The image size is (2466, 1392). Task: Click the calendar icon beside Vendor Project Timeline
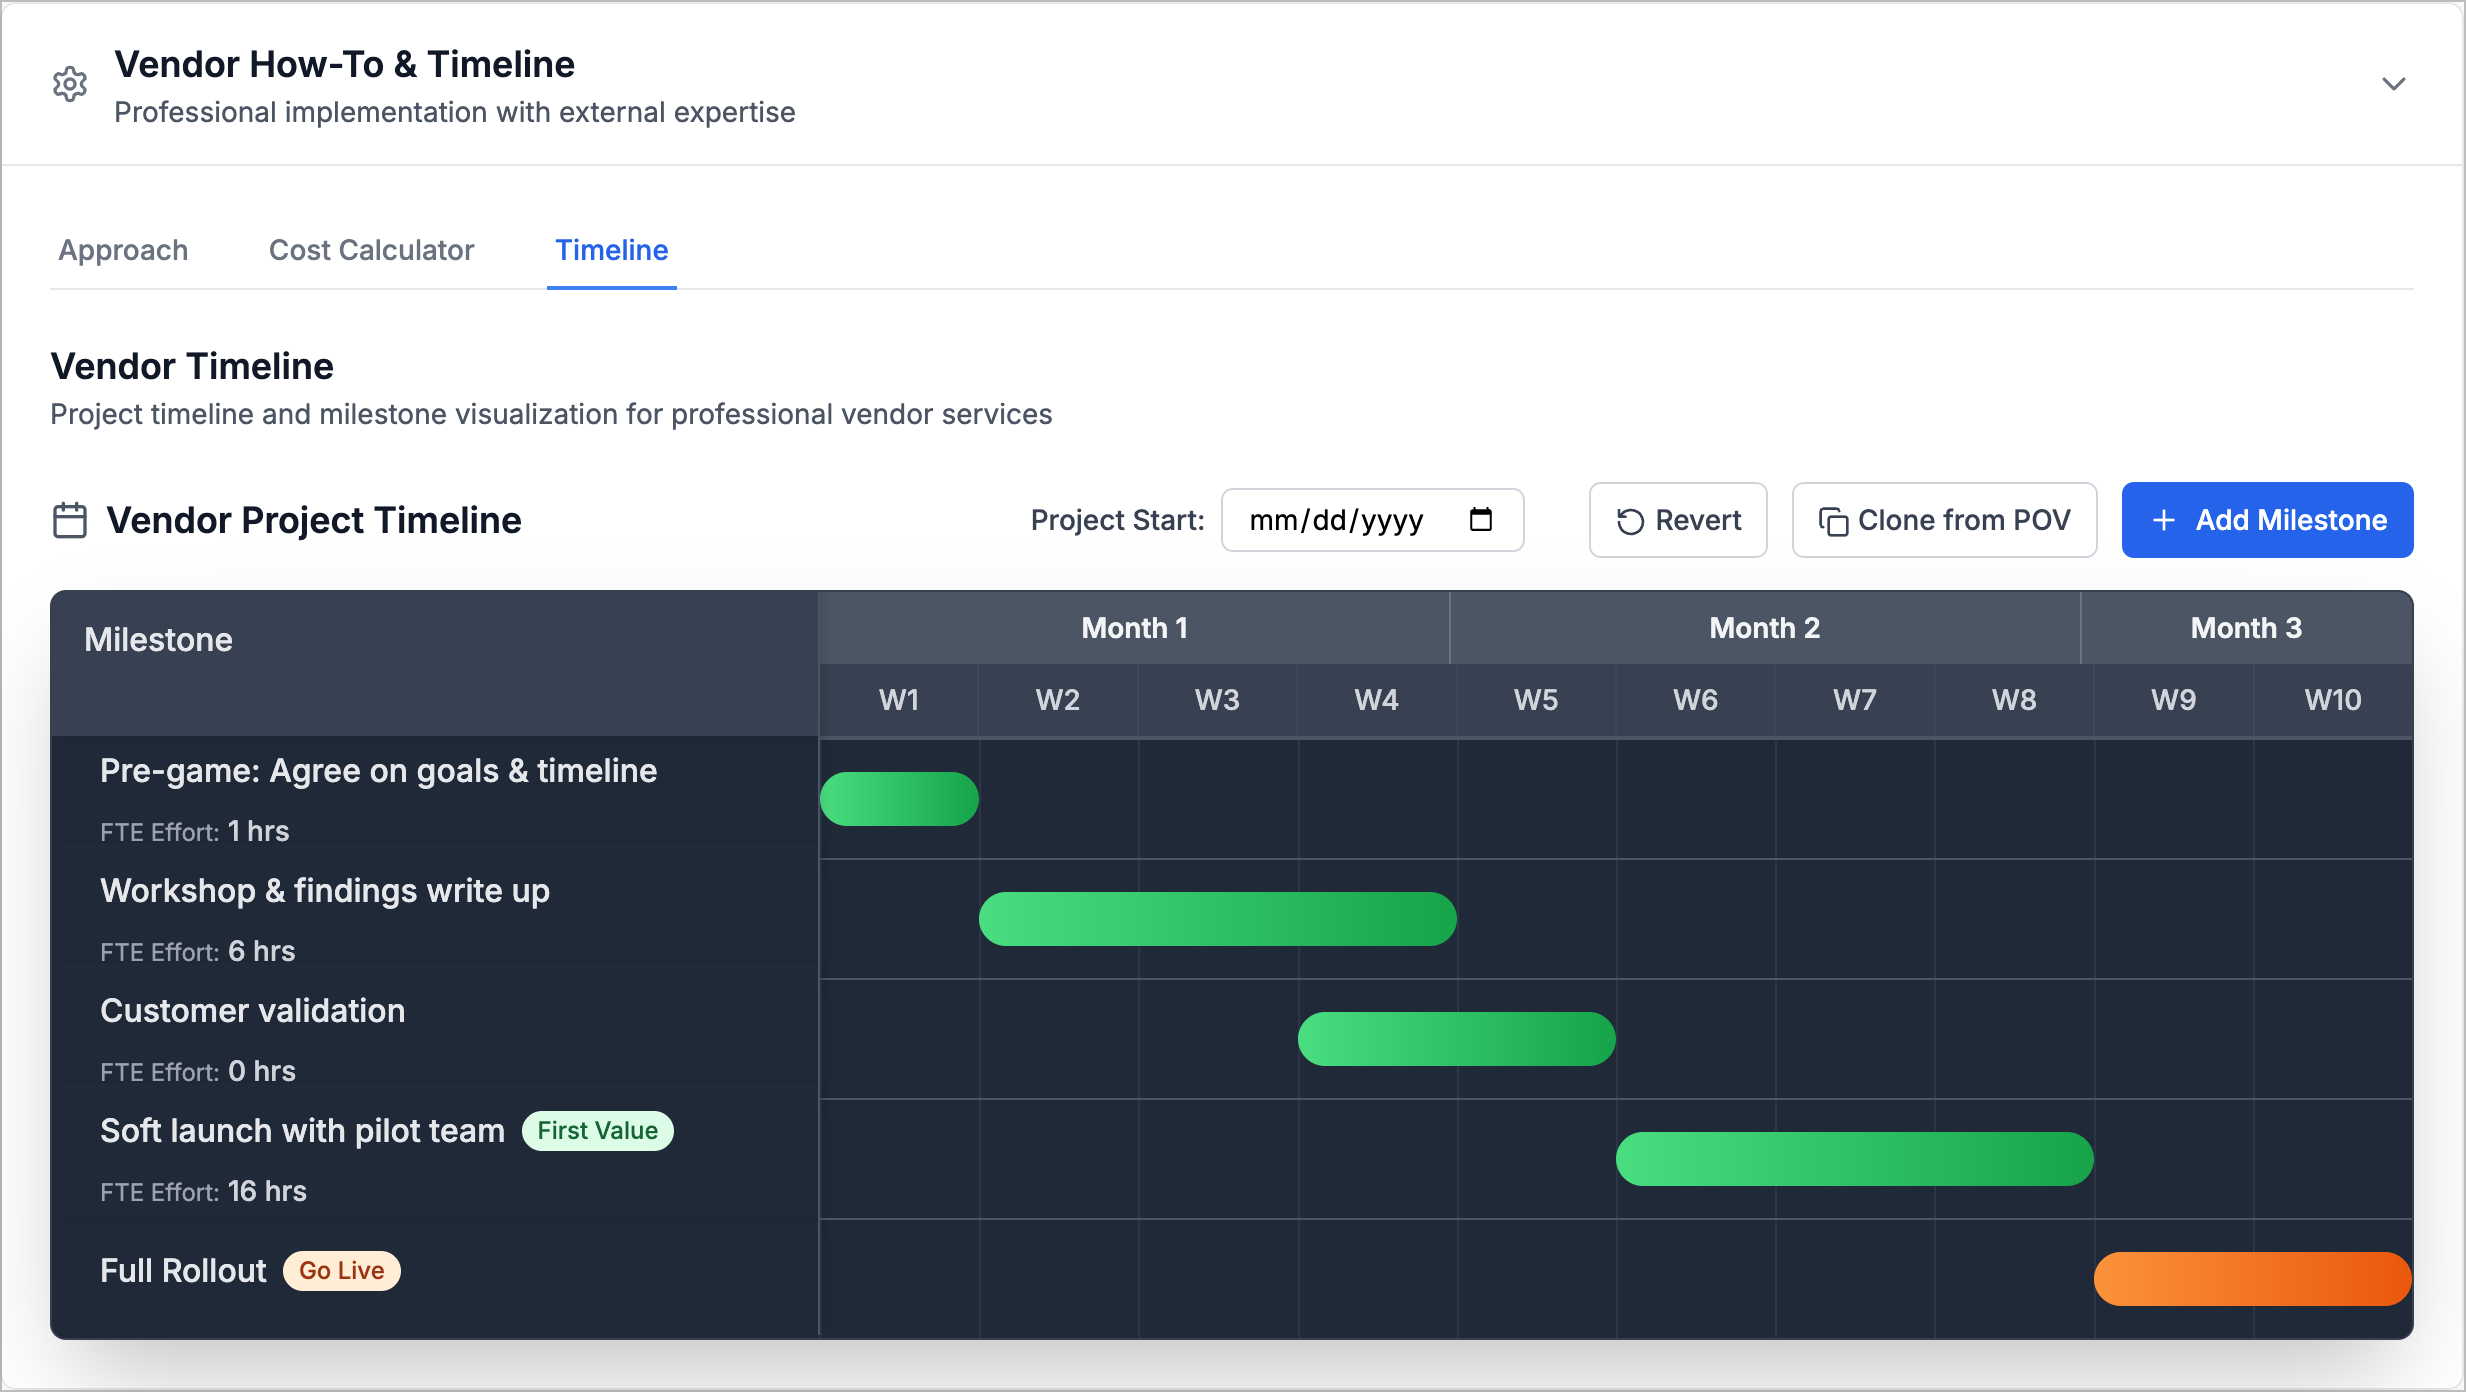click(69, 519)
